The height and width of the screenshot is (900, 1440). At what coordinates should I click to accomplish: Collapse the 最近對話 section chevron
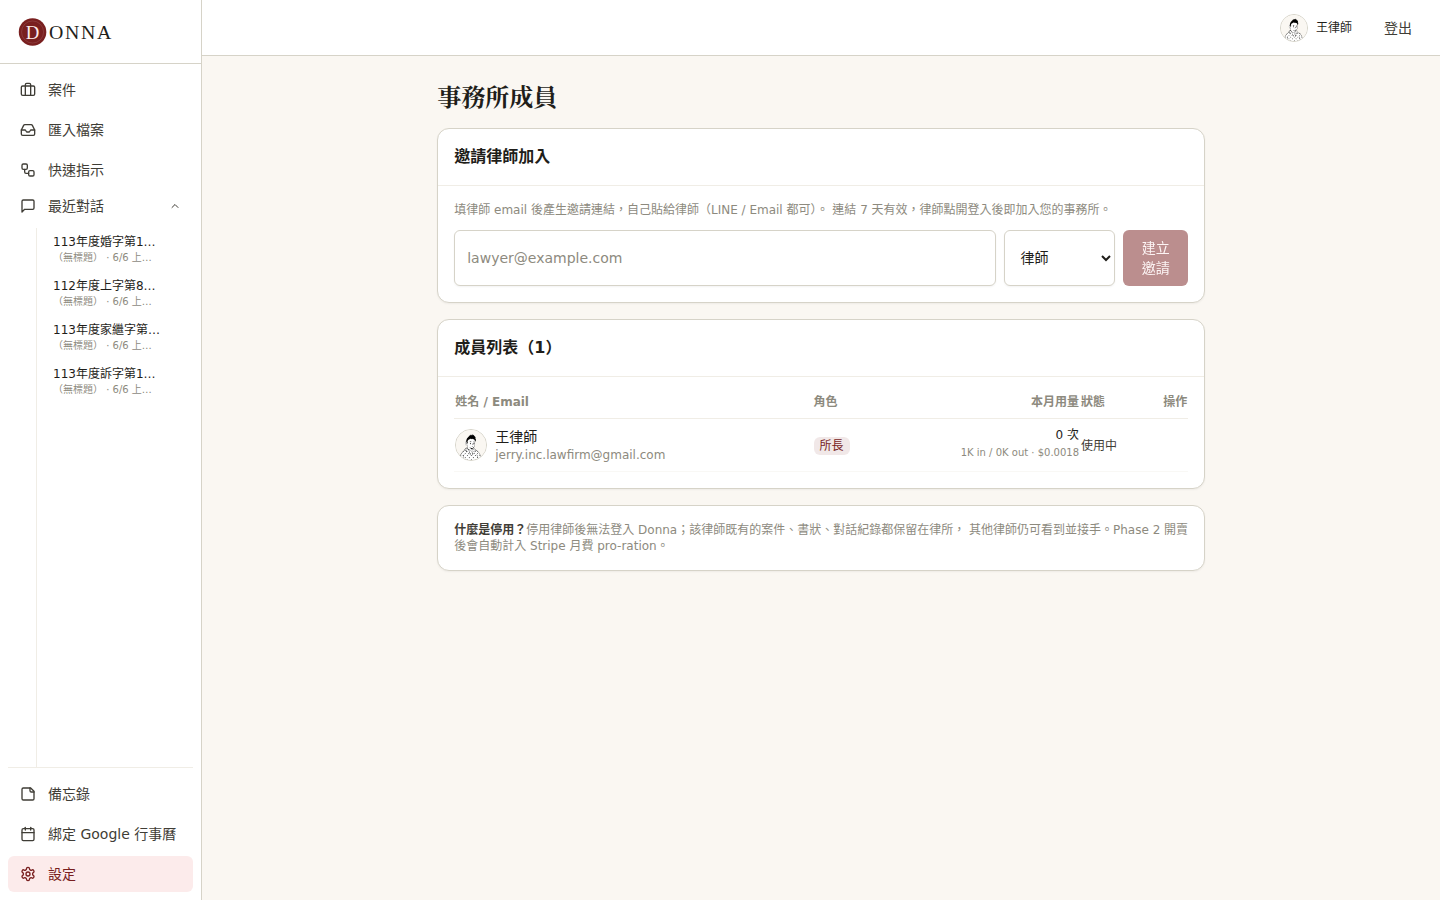point(175,206)
